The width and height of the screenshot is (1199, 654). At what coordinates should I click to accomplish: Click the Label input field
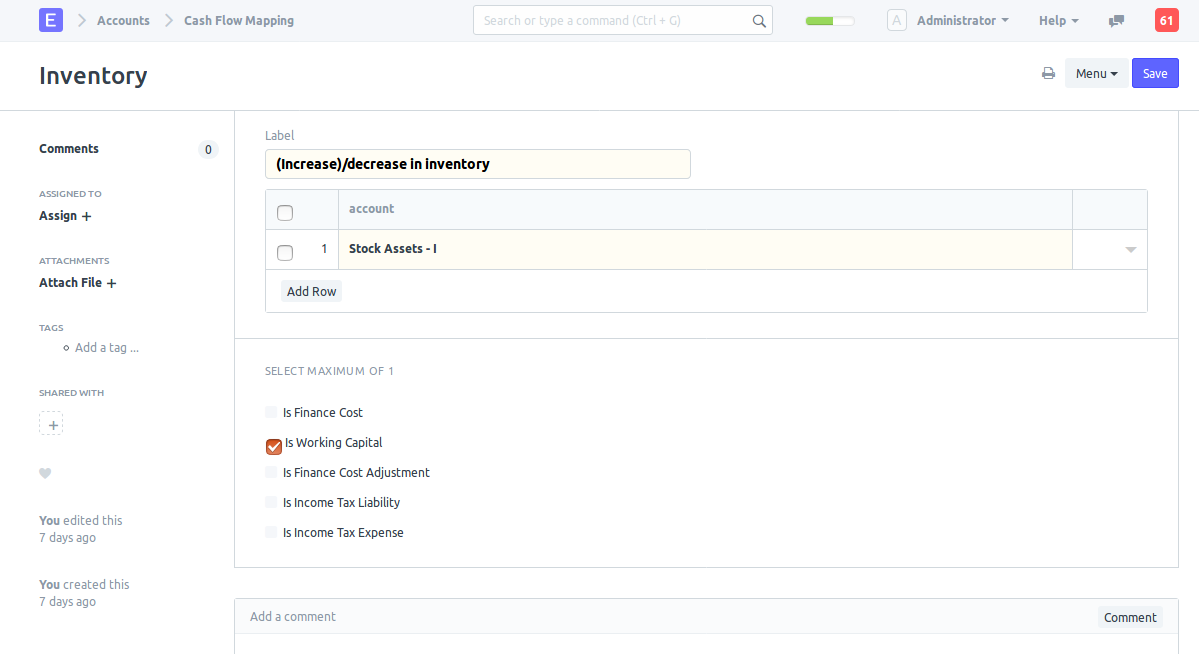[x=477, y=164]
